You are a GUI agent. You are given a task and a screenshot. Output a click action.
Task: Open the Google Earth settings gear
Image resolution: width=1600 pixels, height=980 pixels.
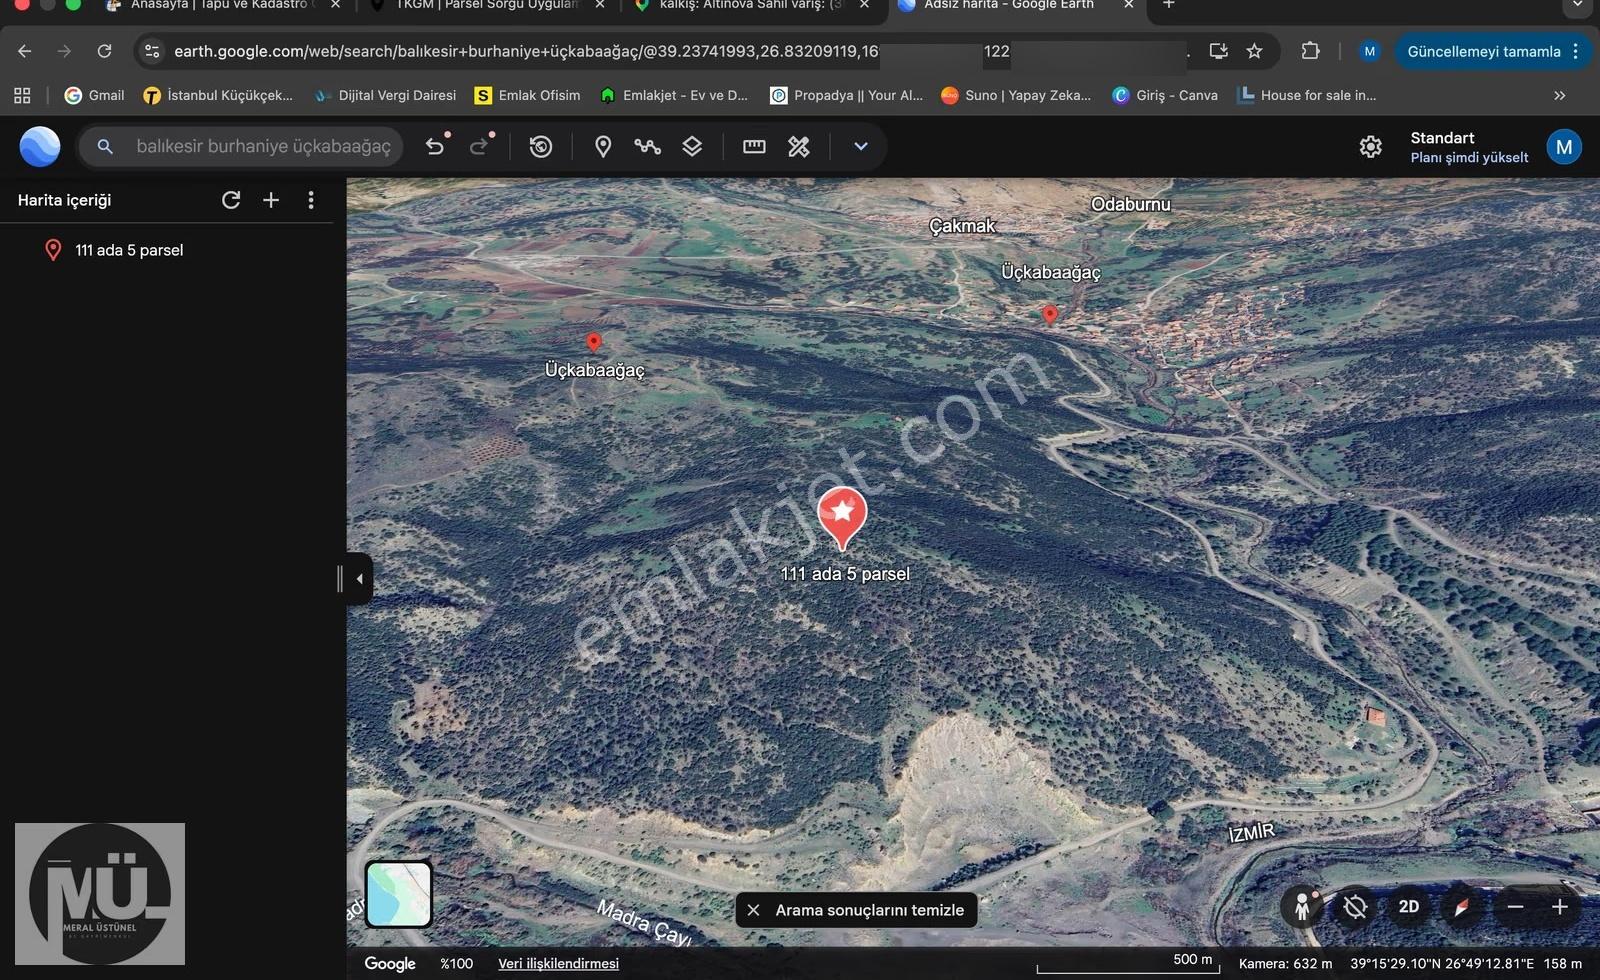tap(1370, 147)
